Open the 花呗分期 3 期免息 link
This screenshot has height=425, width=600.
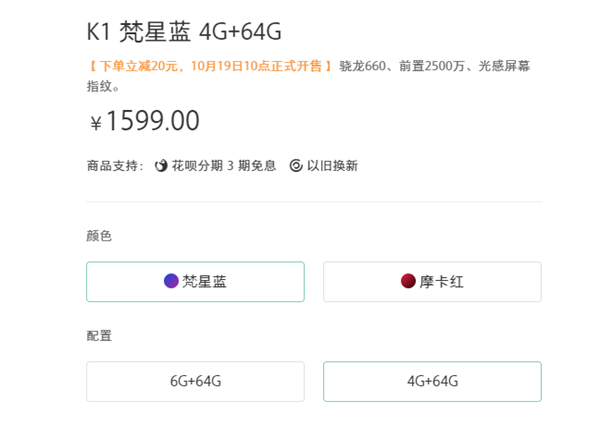coord(223,166)
